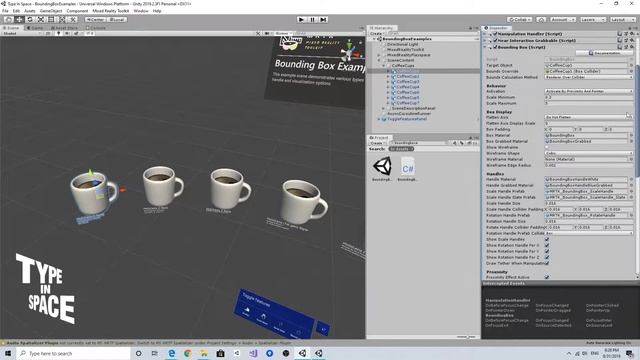Open Bounds Calculation Method dropdown
640x360 pixels.
click(589, 77)
